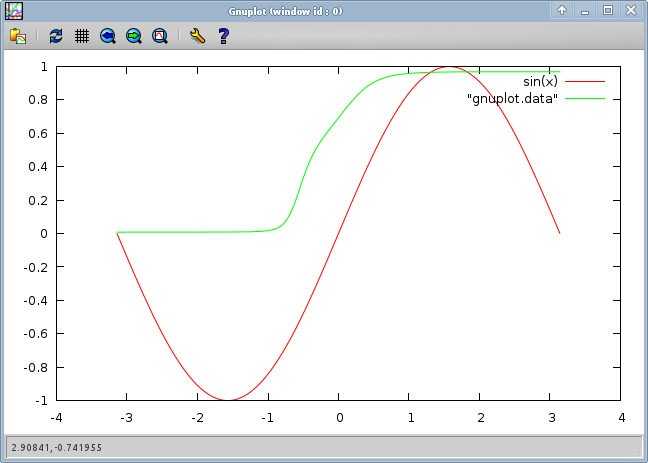
Task: Toggle the grid display on the plot
Action: point(82,36)
